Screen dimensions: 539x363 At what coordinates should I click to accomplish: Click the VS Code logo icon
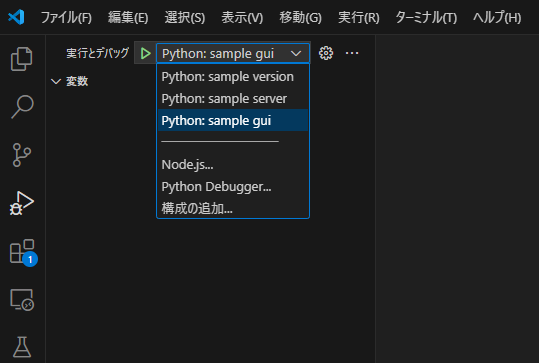[16, 17]
